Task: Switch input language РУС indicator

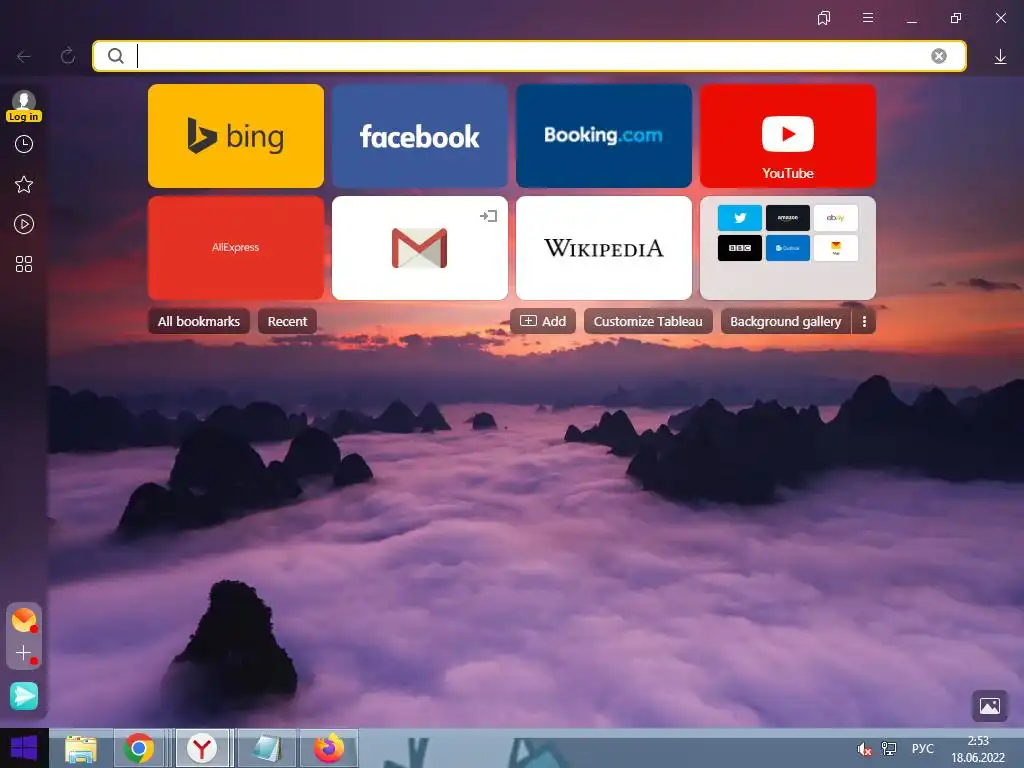Action: coord(922,748)
